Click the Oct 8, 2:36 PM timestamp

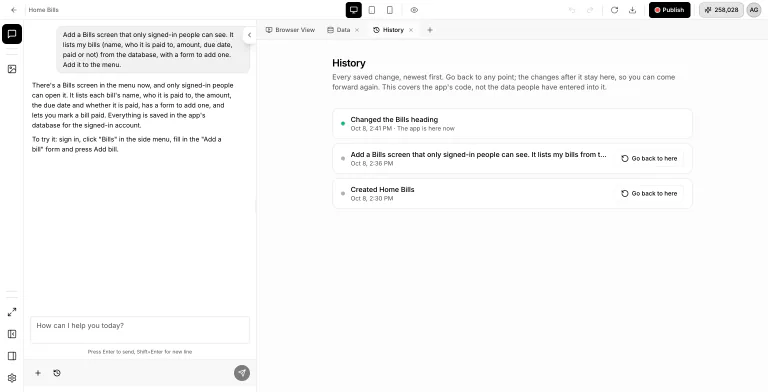[372, 163]
